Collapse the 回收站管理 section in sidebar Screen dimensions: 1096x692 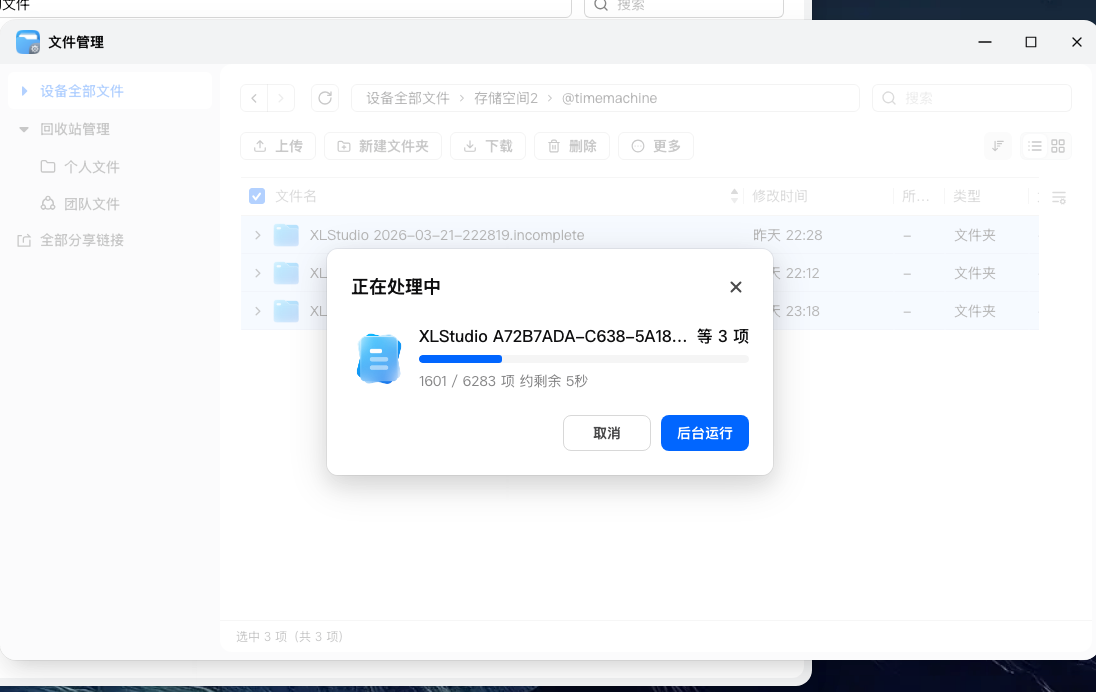24,128
